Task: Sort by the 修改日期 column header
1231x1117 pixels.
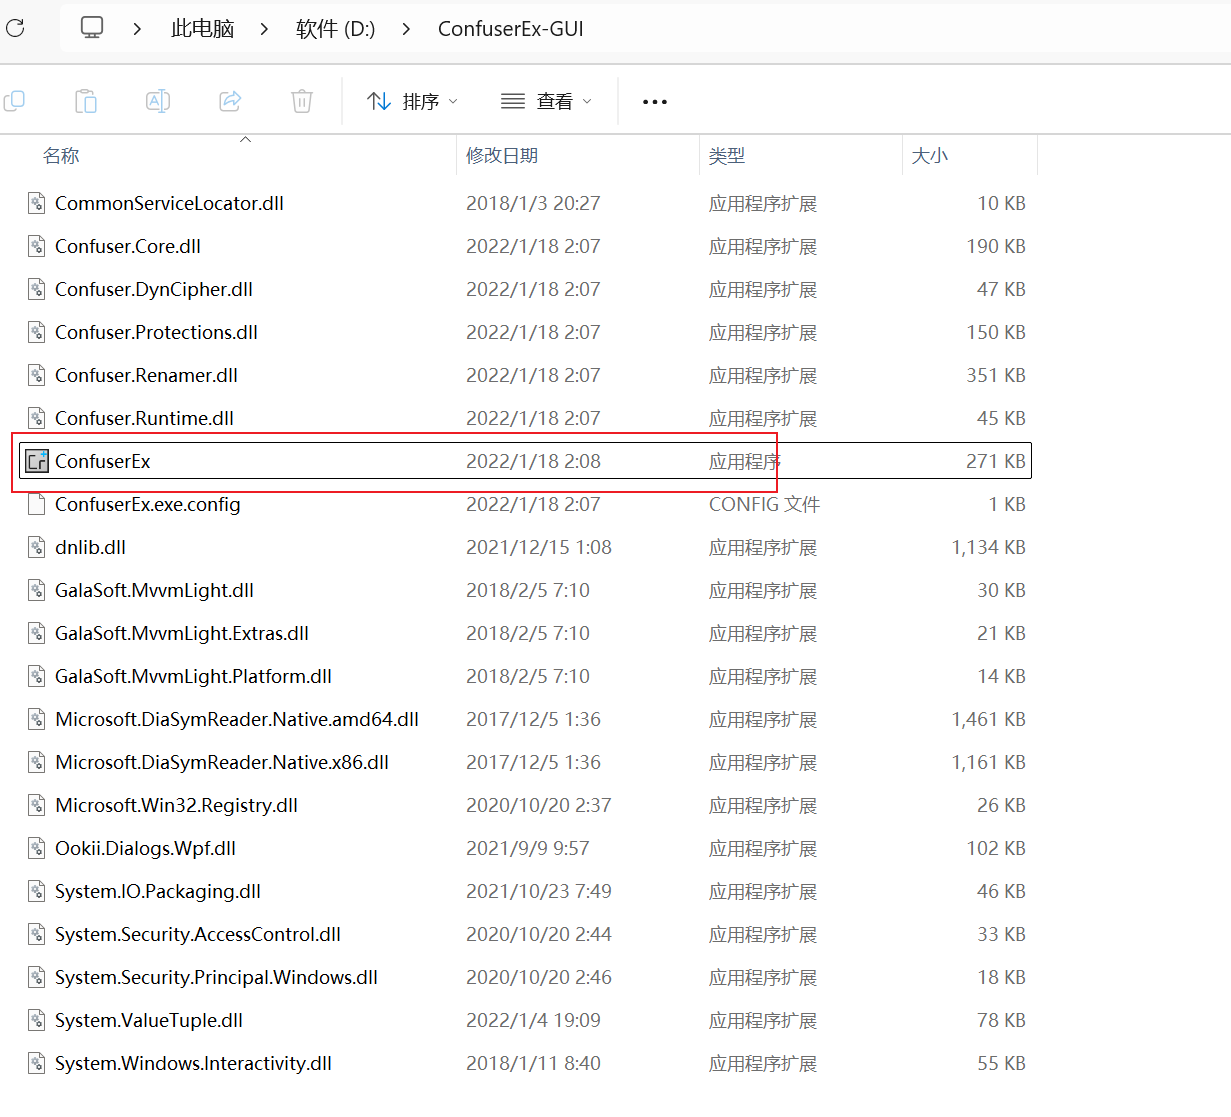Action: (x=502, y=156)
